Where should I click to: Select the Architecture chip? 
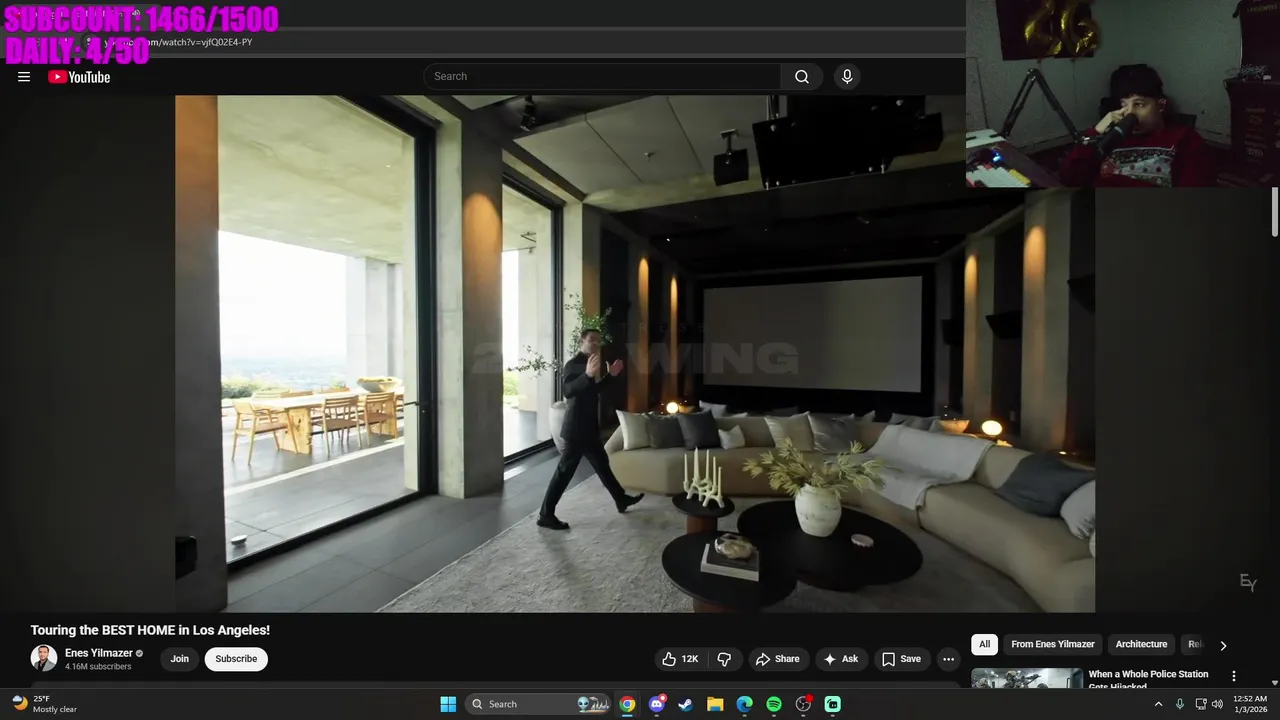click(x=1141, y=644)
